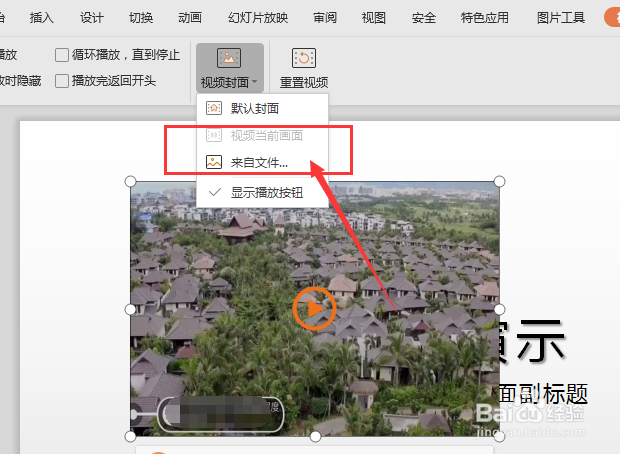Click the 重置视频 label
The image size is (620, 454).
[304, 83]
